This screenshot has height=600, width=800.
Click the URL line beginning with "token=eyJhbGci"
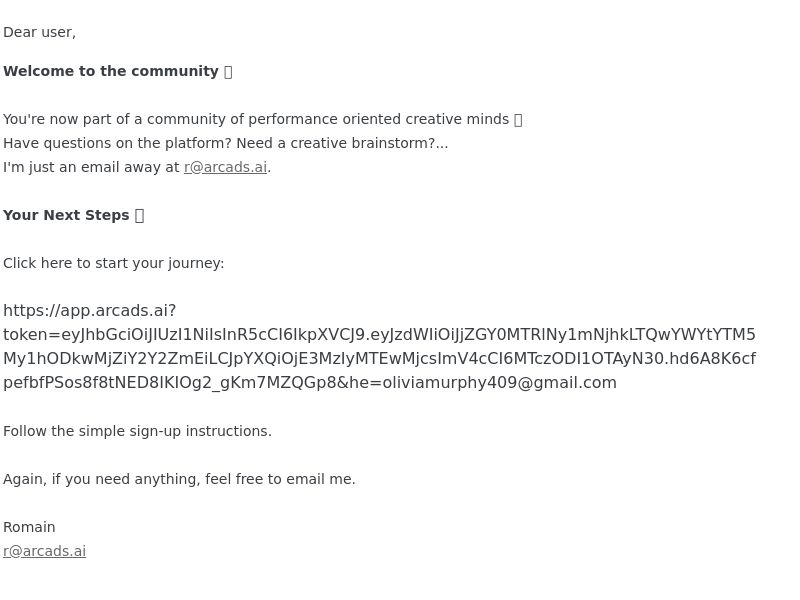[x=379, y=335]
